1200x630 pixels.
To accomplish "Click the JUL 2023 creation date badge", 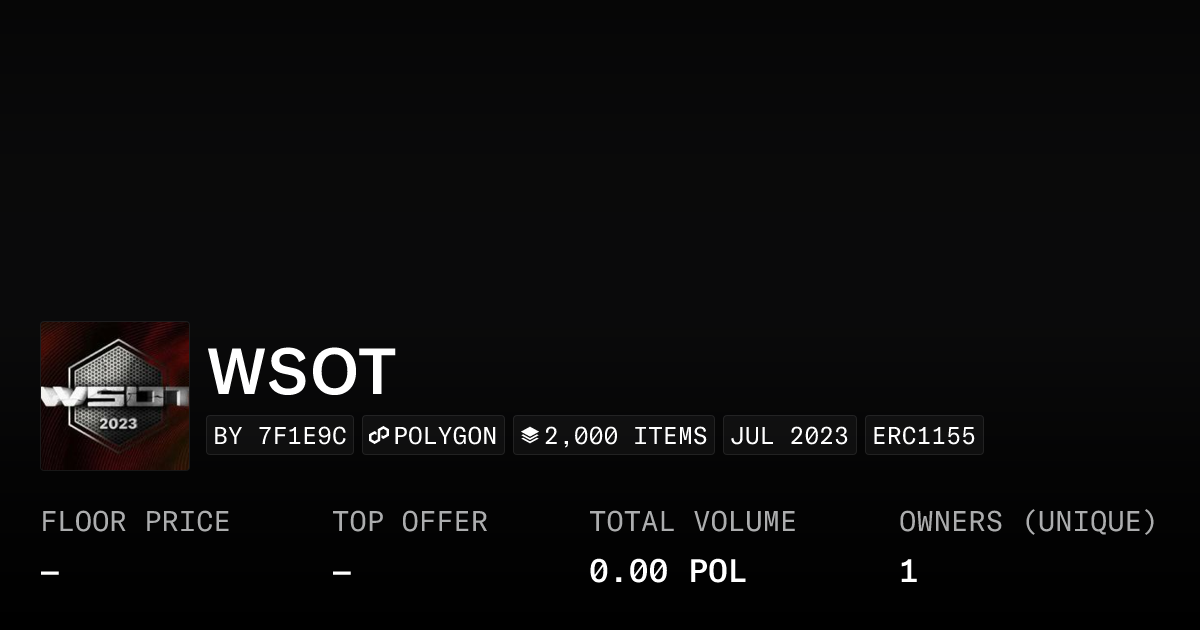I will [789, 436].
